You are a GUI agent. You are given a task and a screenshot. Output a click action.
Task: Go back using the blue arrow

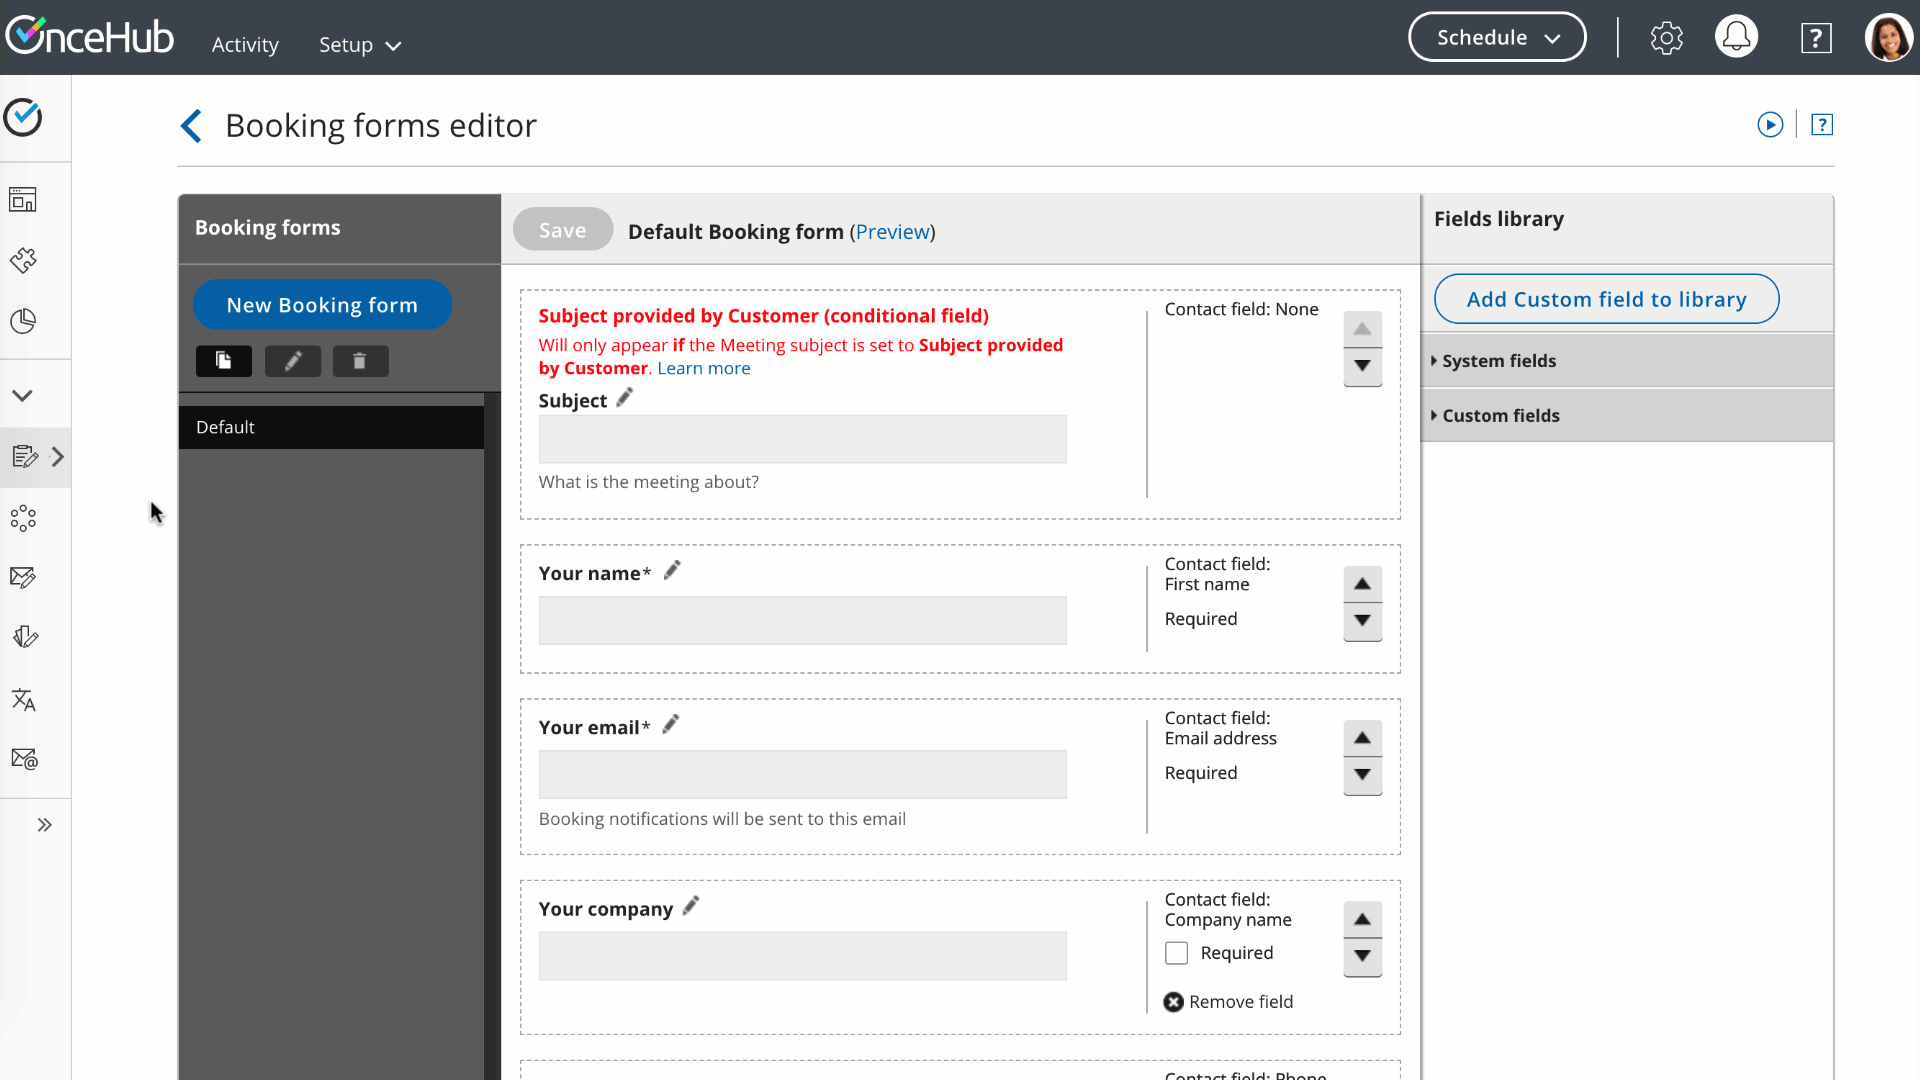pyautogui.click(x=191, y=126)
